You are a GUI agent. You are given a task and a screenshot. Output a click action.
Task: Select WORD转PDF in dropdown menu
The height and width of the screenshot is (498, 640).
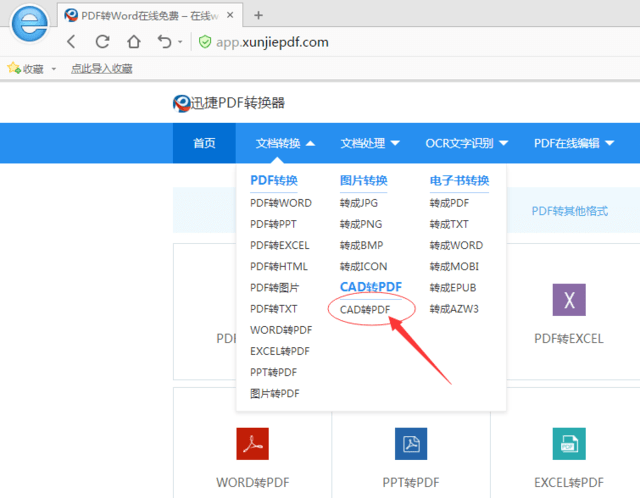281,330
